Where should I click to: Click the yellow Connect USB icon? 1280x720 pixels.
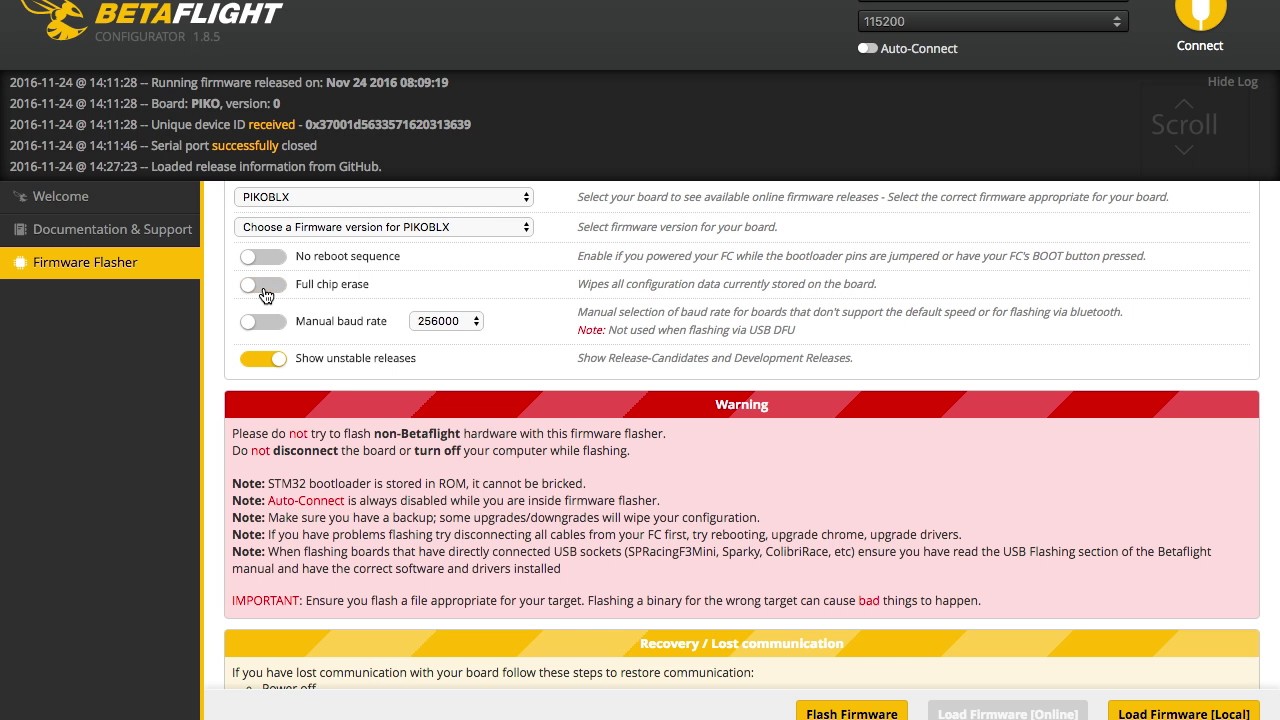[1200, 14]
